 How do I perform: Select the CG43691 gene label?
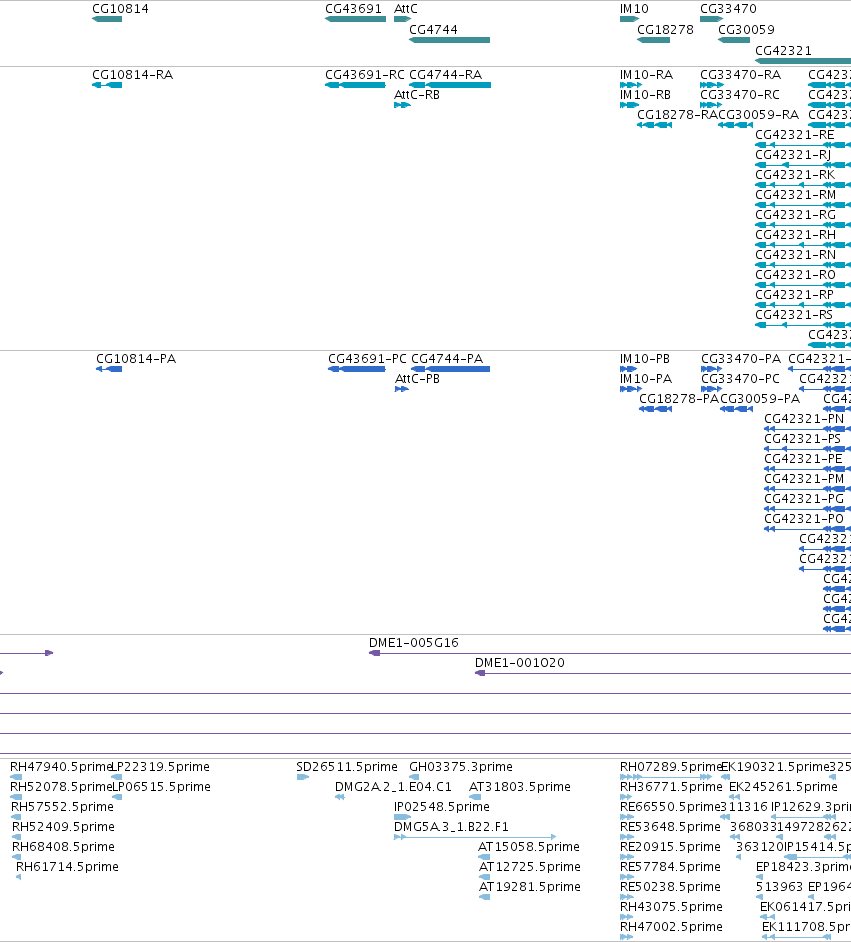353,9
